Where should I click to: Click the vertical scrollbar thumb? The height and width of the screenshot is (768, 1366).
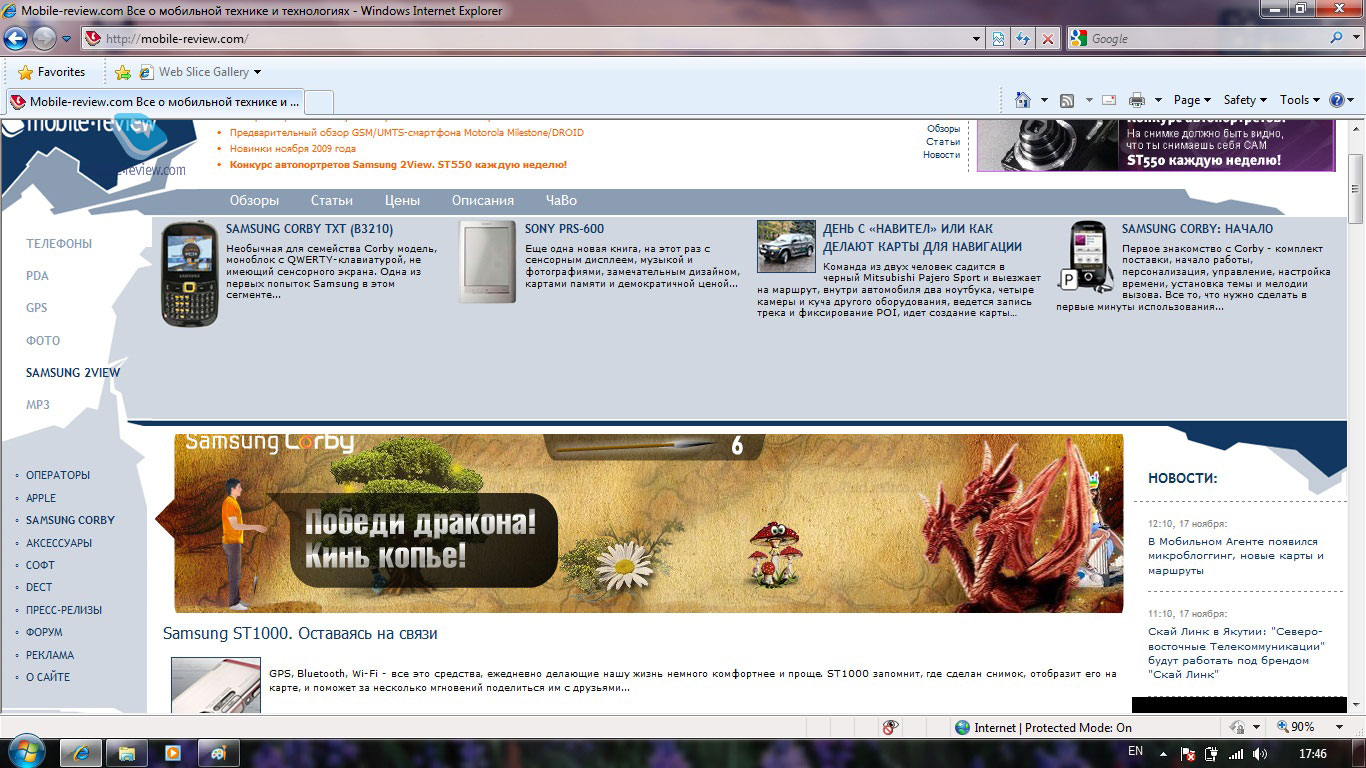point(1356,189)
